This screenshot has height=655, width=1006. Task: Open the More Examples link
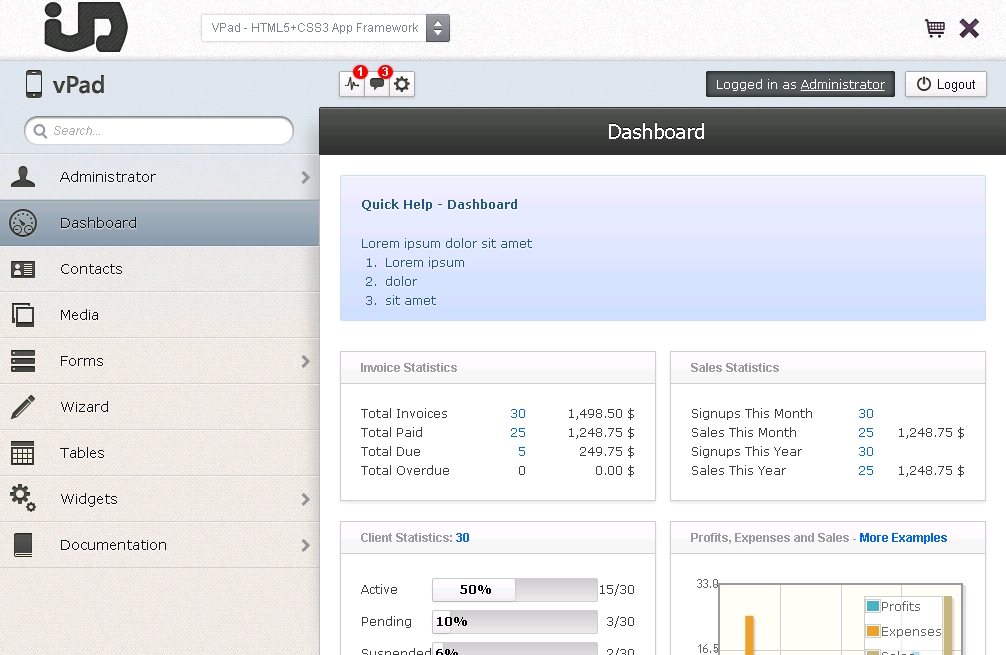click(x=903, y=538)
